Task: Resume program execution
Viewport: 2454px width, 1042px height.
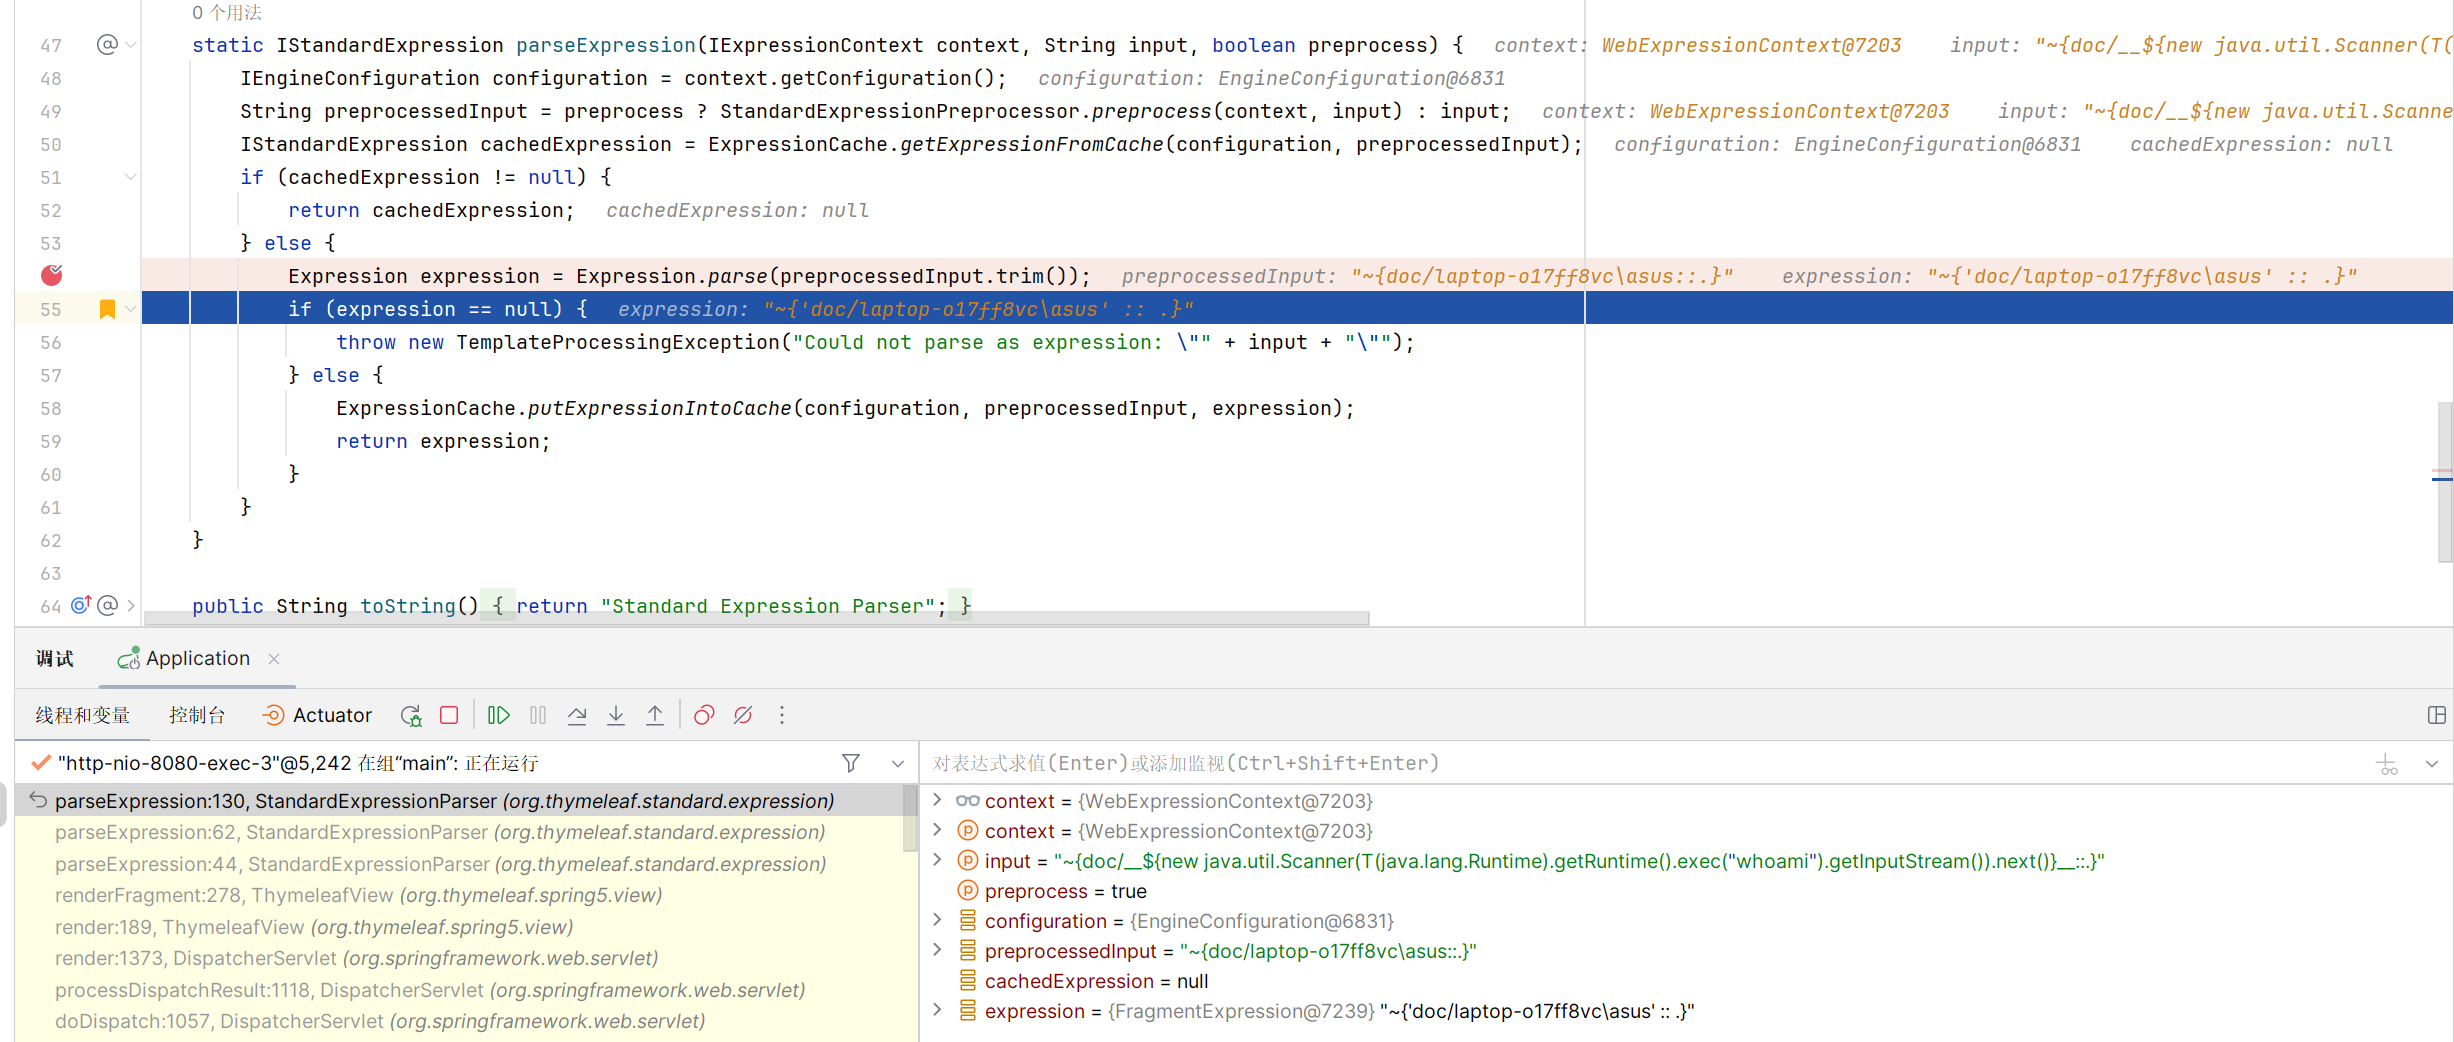Action: [x=498, y=715]
